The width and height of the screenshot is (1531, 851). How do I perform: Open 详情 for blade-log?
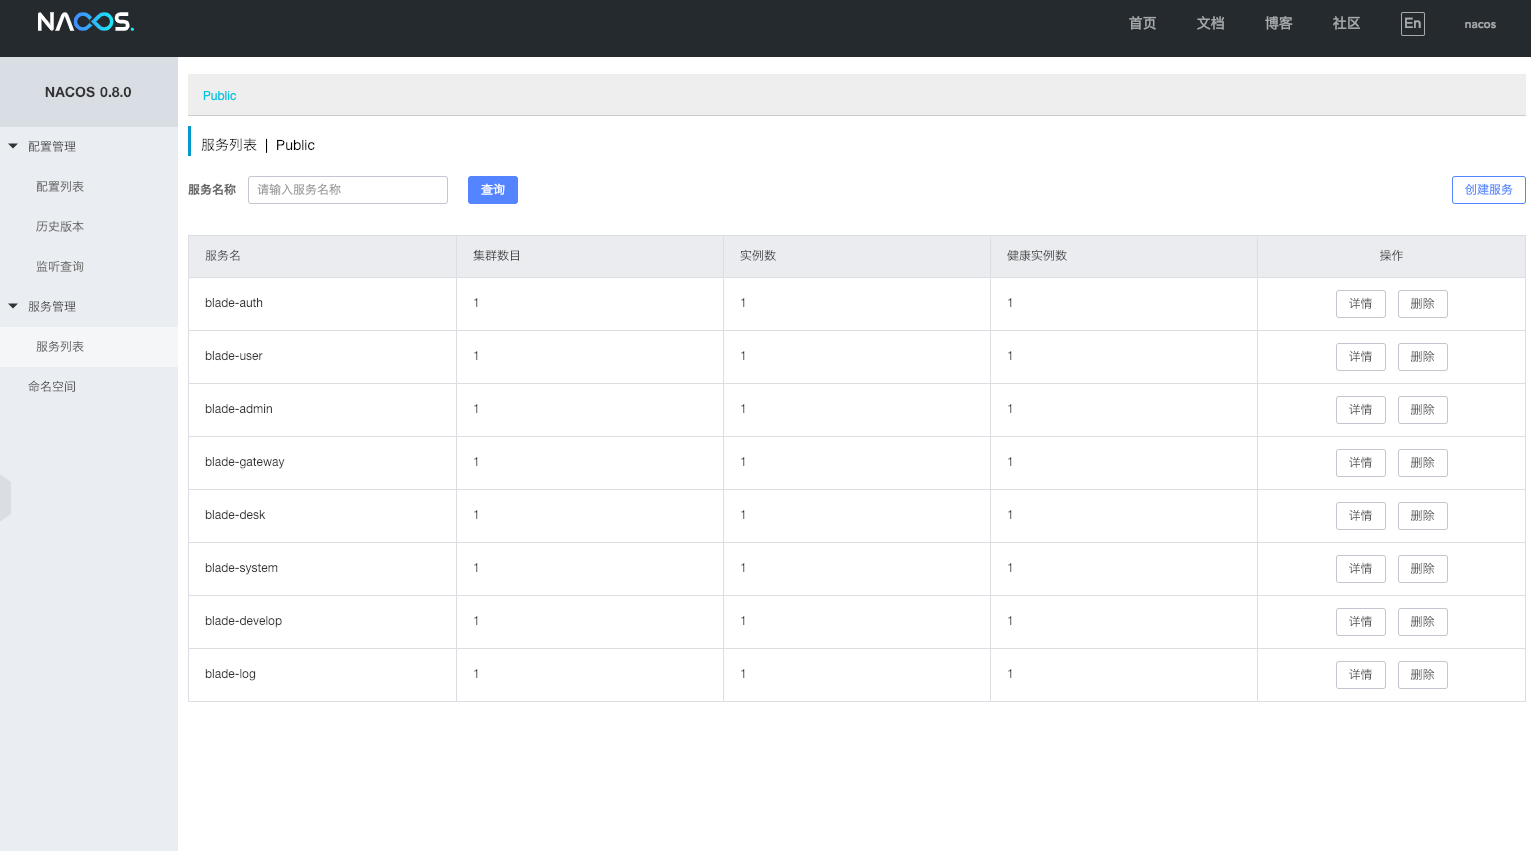click(x=1360, y=675)
